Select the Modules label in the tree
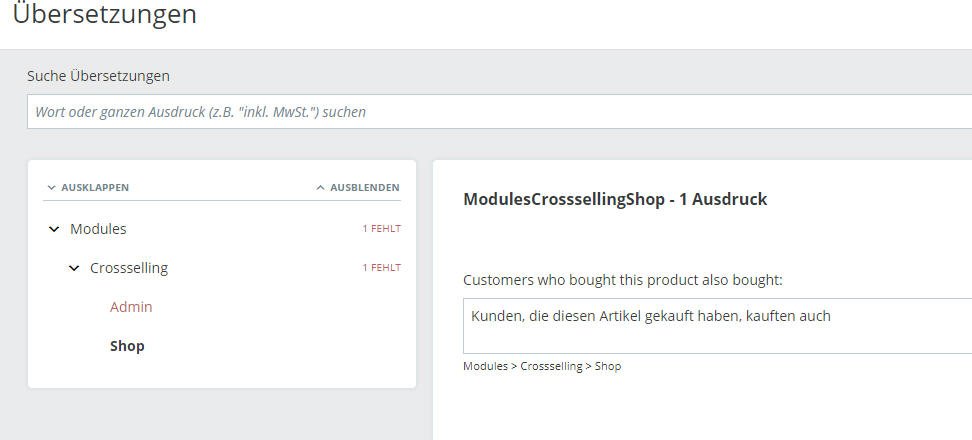This screenshot has height=440, width=972. (98, 229)
